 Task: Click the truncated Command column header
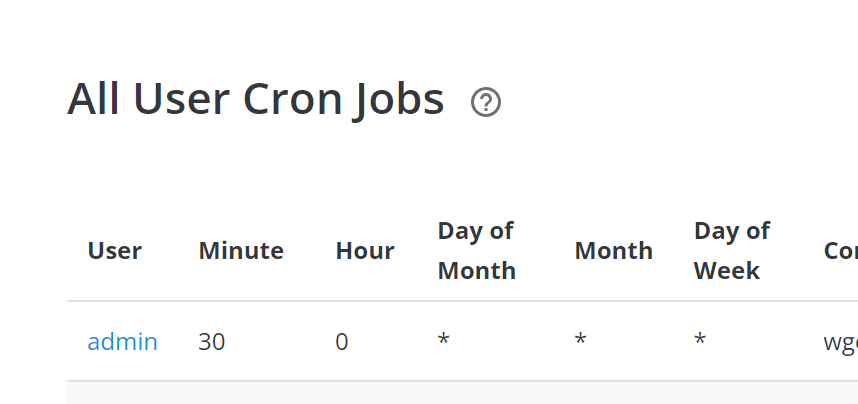(x=840, y=251)
